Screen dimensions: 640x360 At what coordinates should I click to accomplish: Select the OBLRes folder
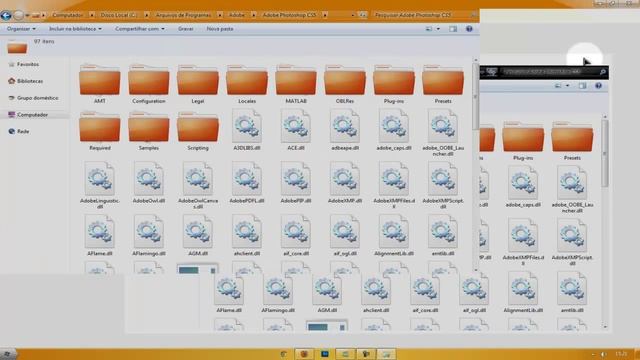click(x=345, y=83)
